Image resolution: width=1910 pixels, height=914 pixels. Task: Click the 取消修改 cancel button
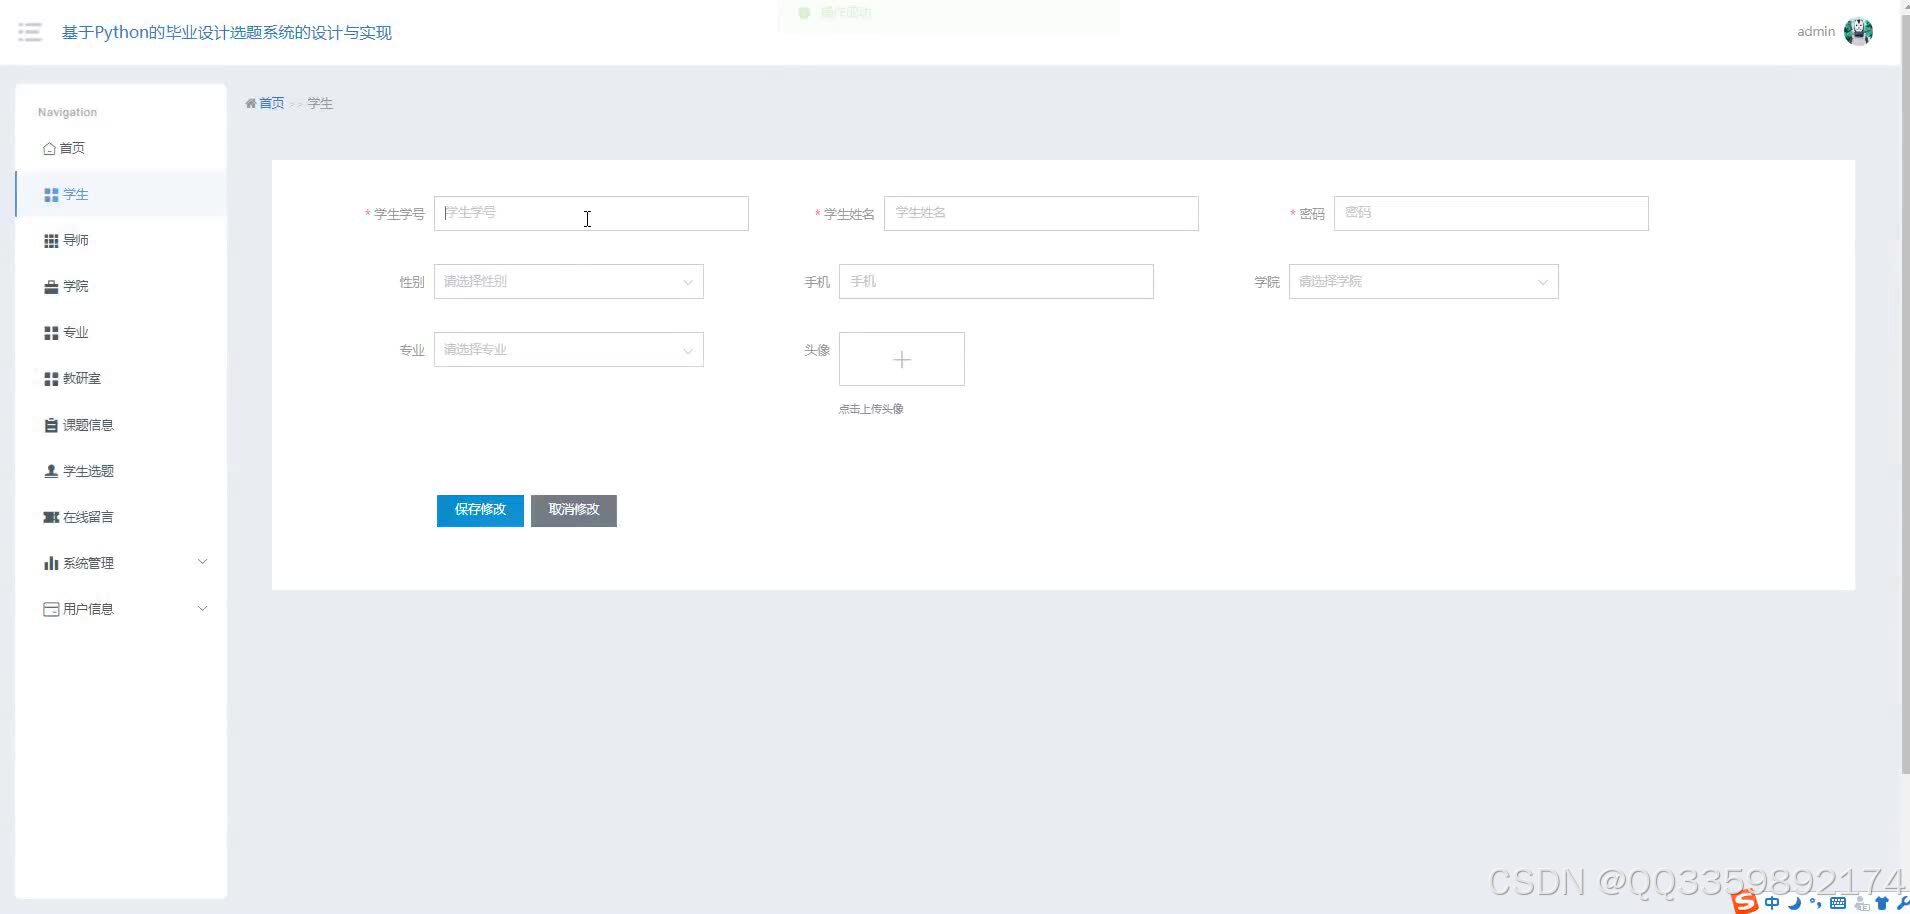574,510
